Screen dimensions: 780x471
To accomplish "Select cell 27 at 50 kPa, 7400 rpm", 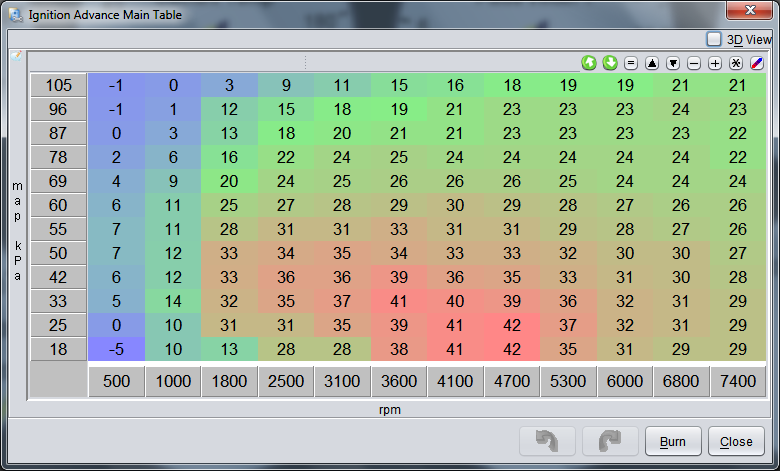I will tap(738, 253).
